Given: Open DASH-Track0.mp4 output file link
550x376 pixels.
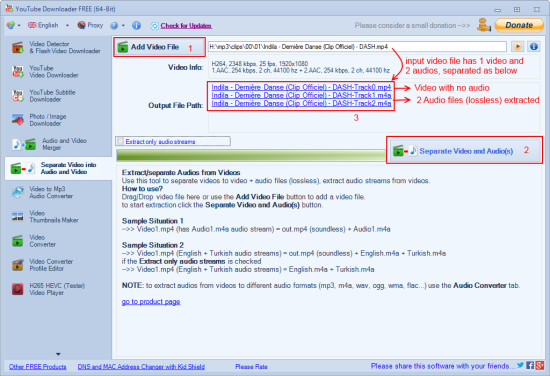Looking at the screenshot, I should (301, 87).
